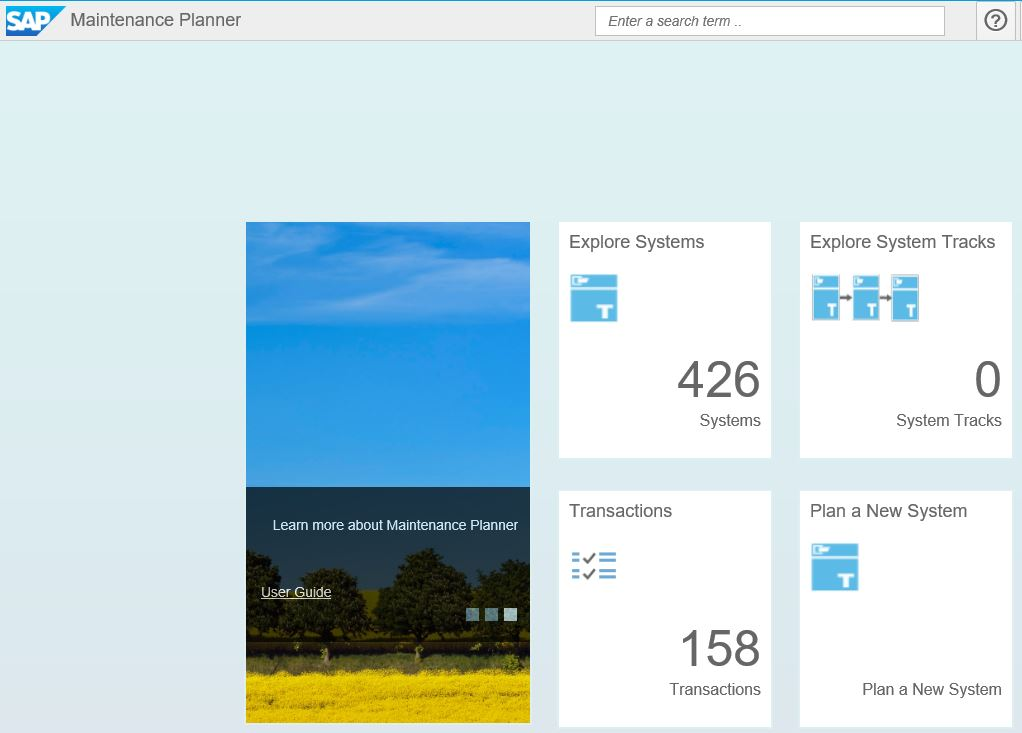
Task: Click the Explore System Tracks chain icon
Action: [865, 298]
